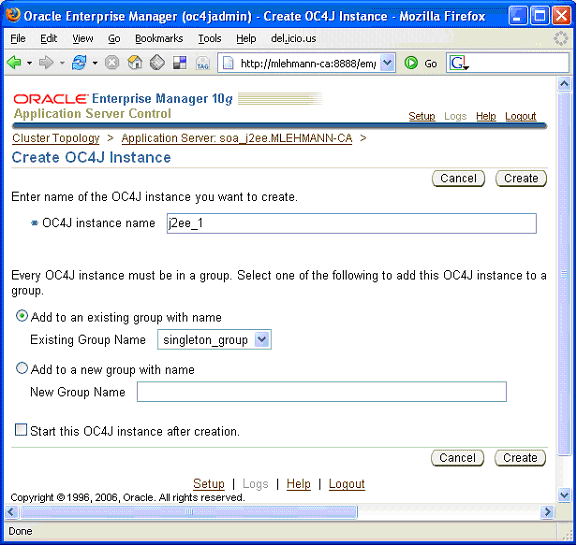576x545 pixels.
Task: Click the New Group Name text field
Action: pos(322,391)
